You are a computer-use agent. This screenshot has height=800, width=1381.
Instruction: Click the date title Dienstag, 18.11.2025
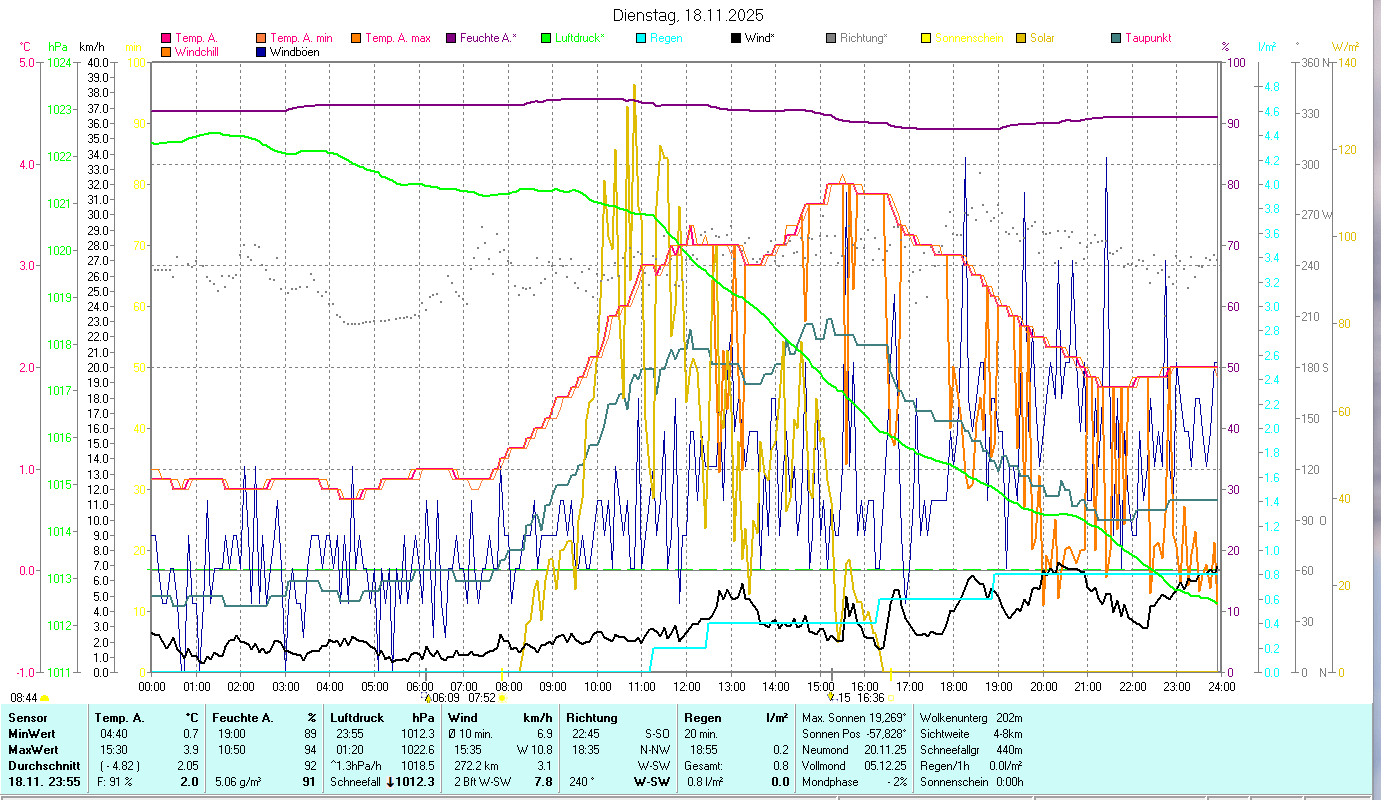(688, 15)
